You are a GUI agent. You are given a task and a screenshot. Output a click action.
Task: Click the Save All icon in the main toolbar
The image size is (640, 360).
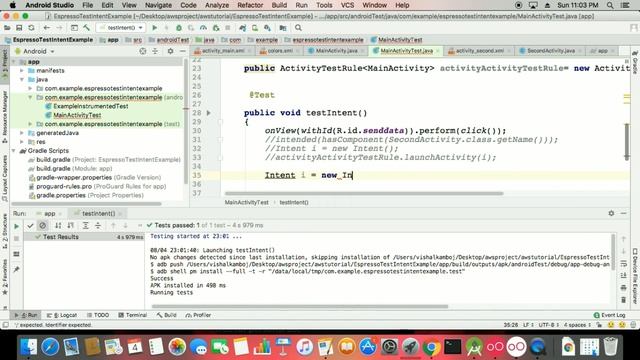point(19,28)
